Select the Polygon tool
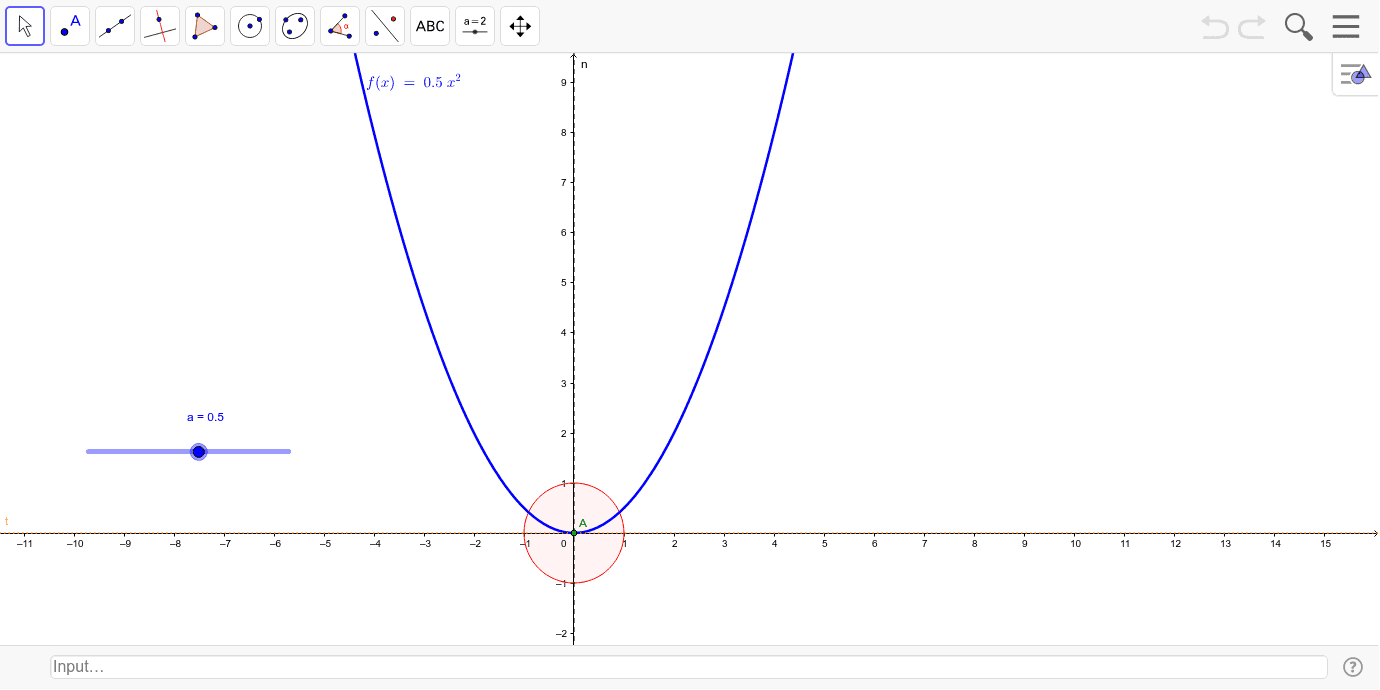 tap(205, 26)
